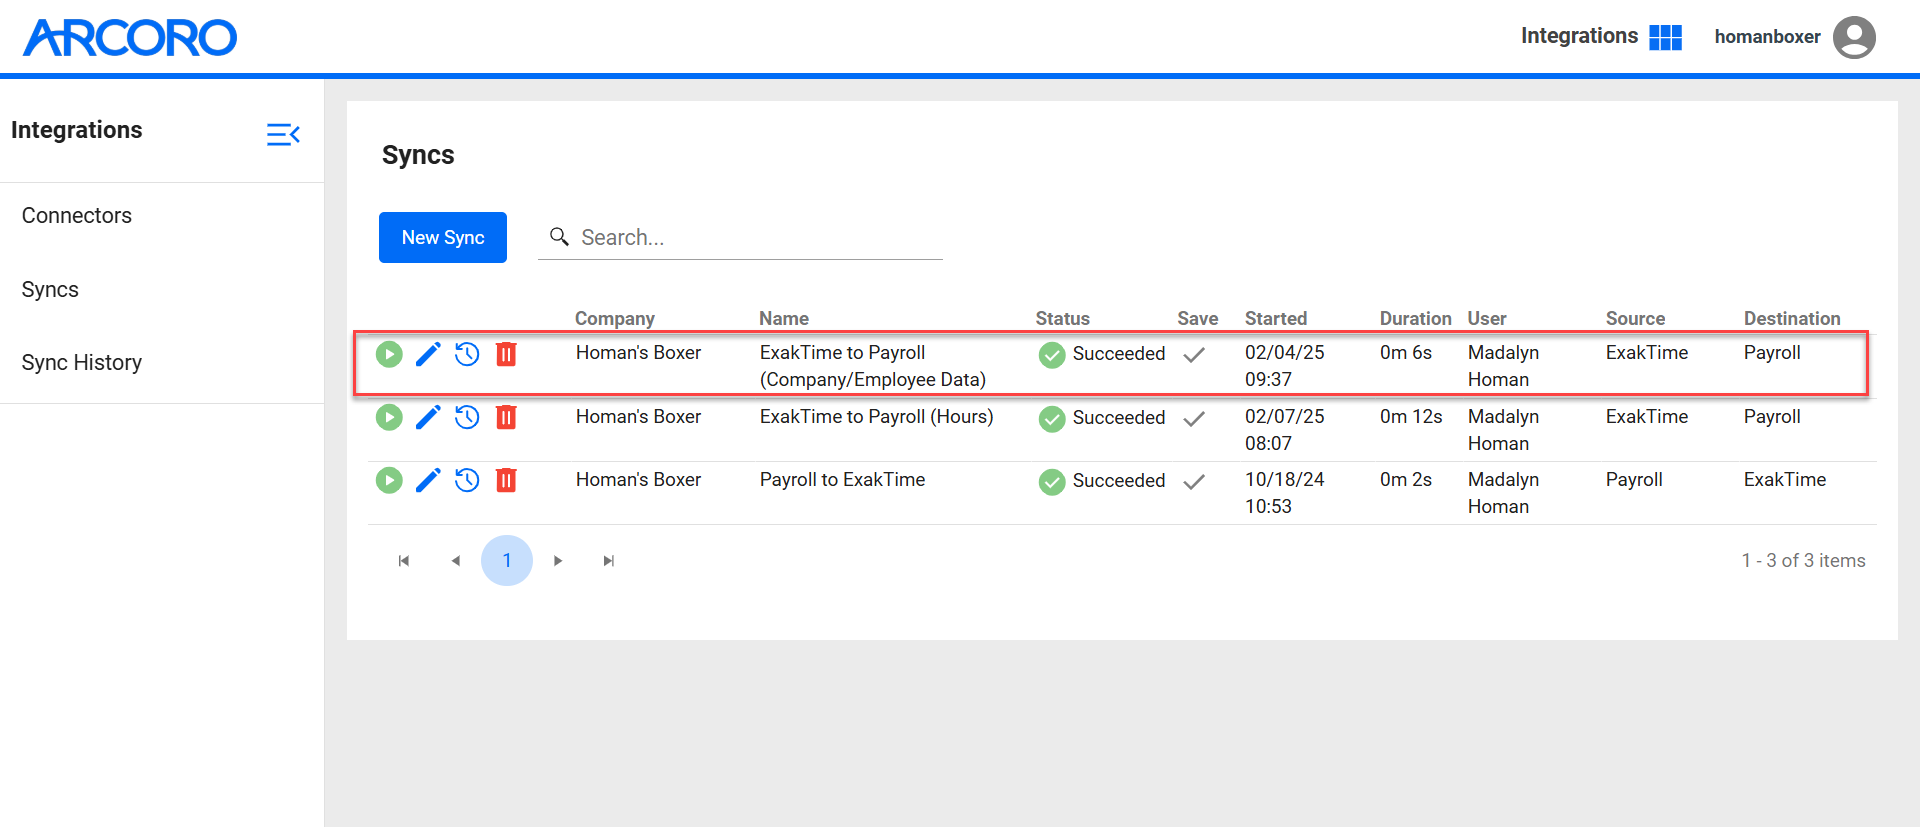This screenshot has height=827, width=1920.
Task: Run the ExakTime to Payroll (Company/Employee Data) sync
Action: coord(389,354)
